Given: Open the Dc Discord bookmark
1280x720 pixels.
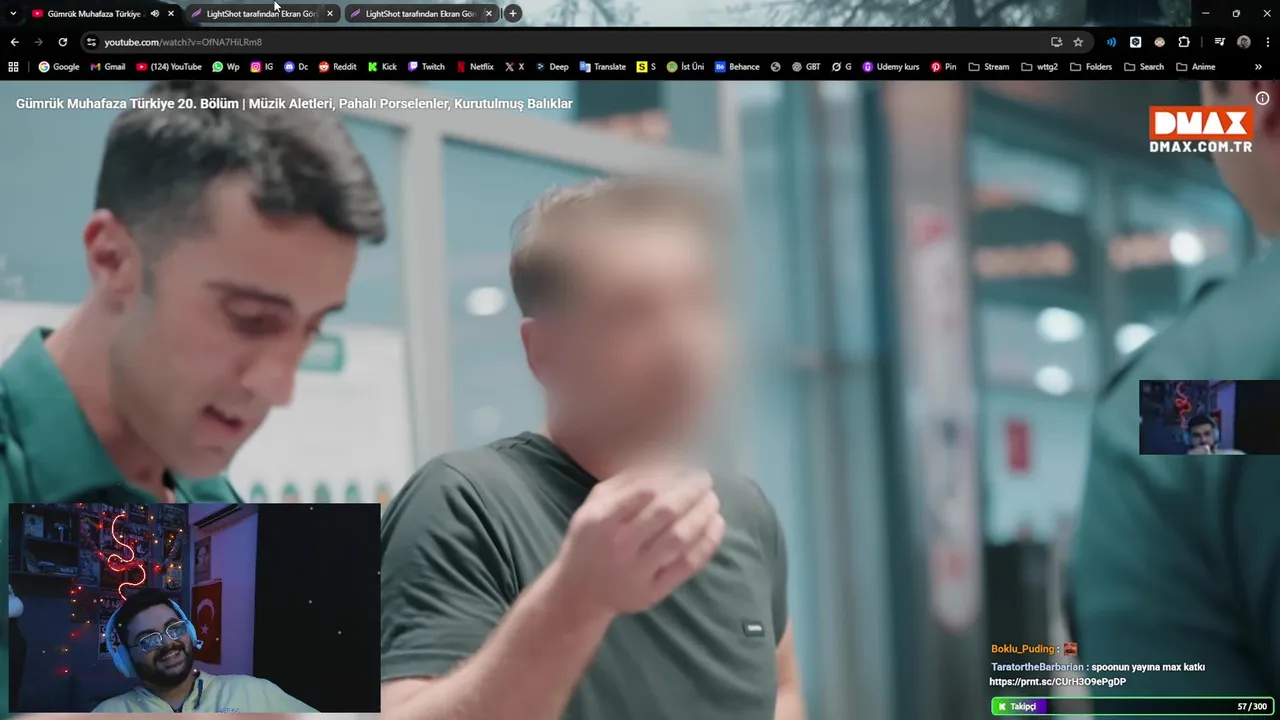Looking at the screenshot, I should click(296, 67).
